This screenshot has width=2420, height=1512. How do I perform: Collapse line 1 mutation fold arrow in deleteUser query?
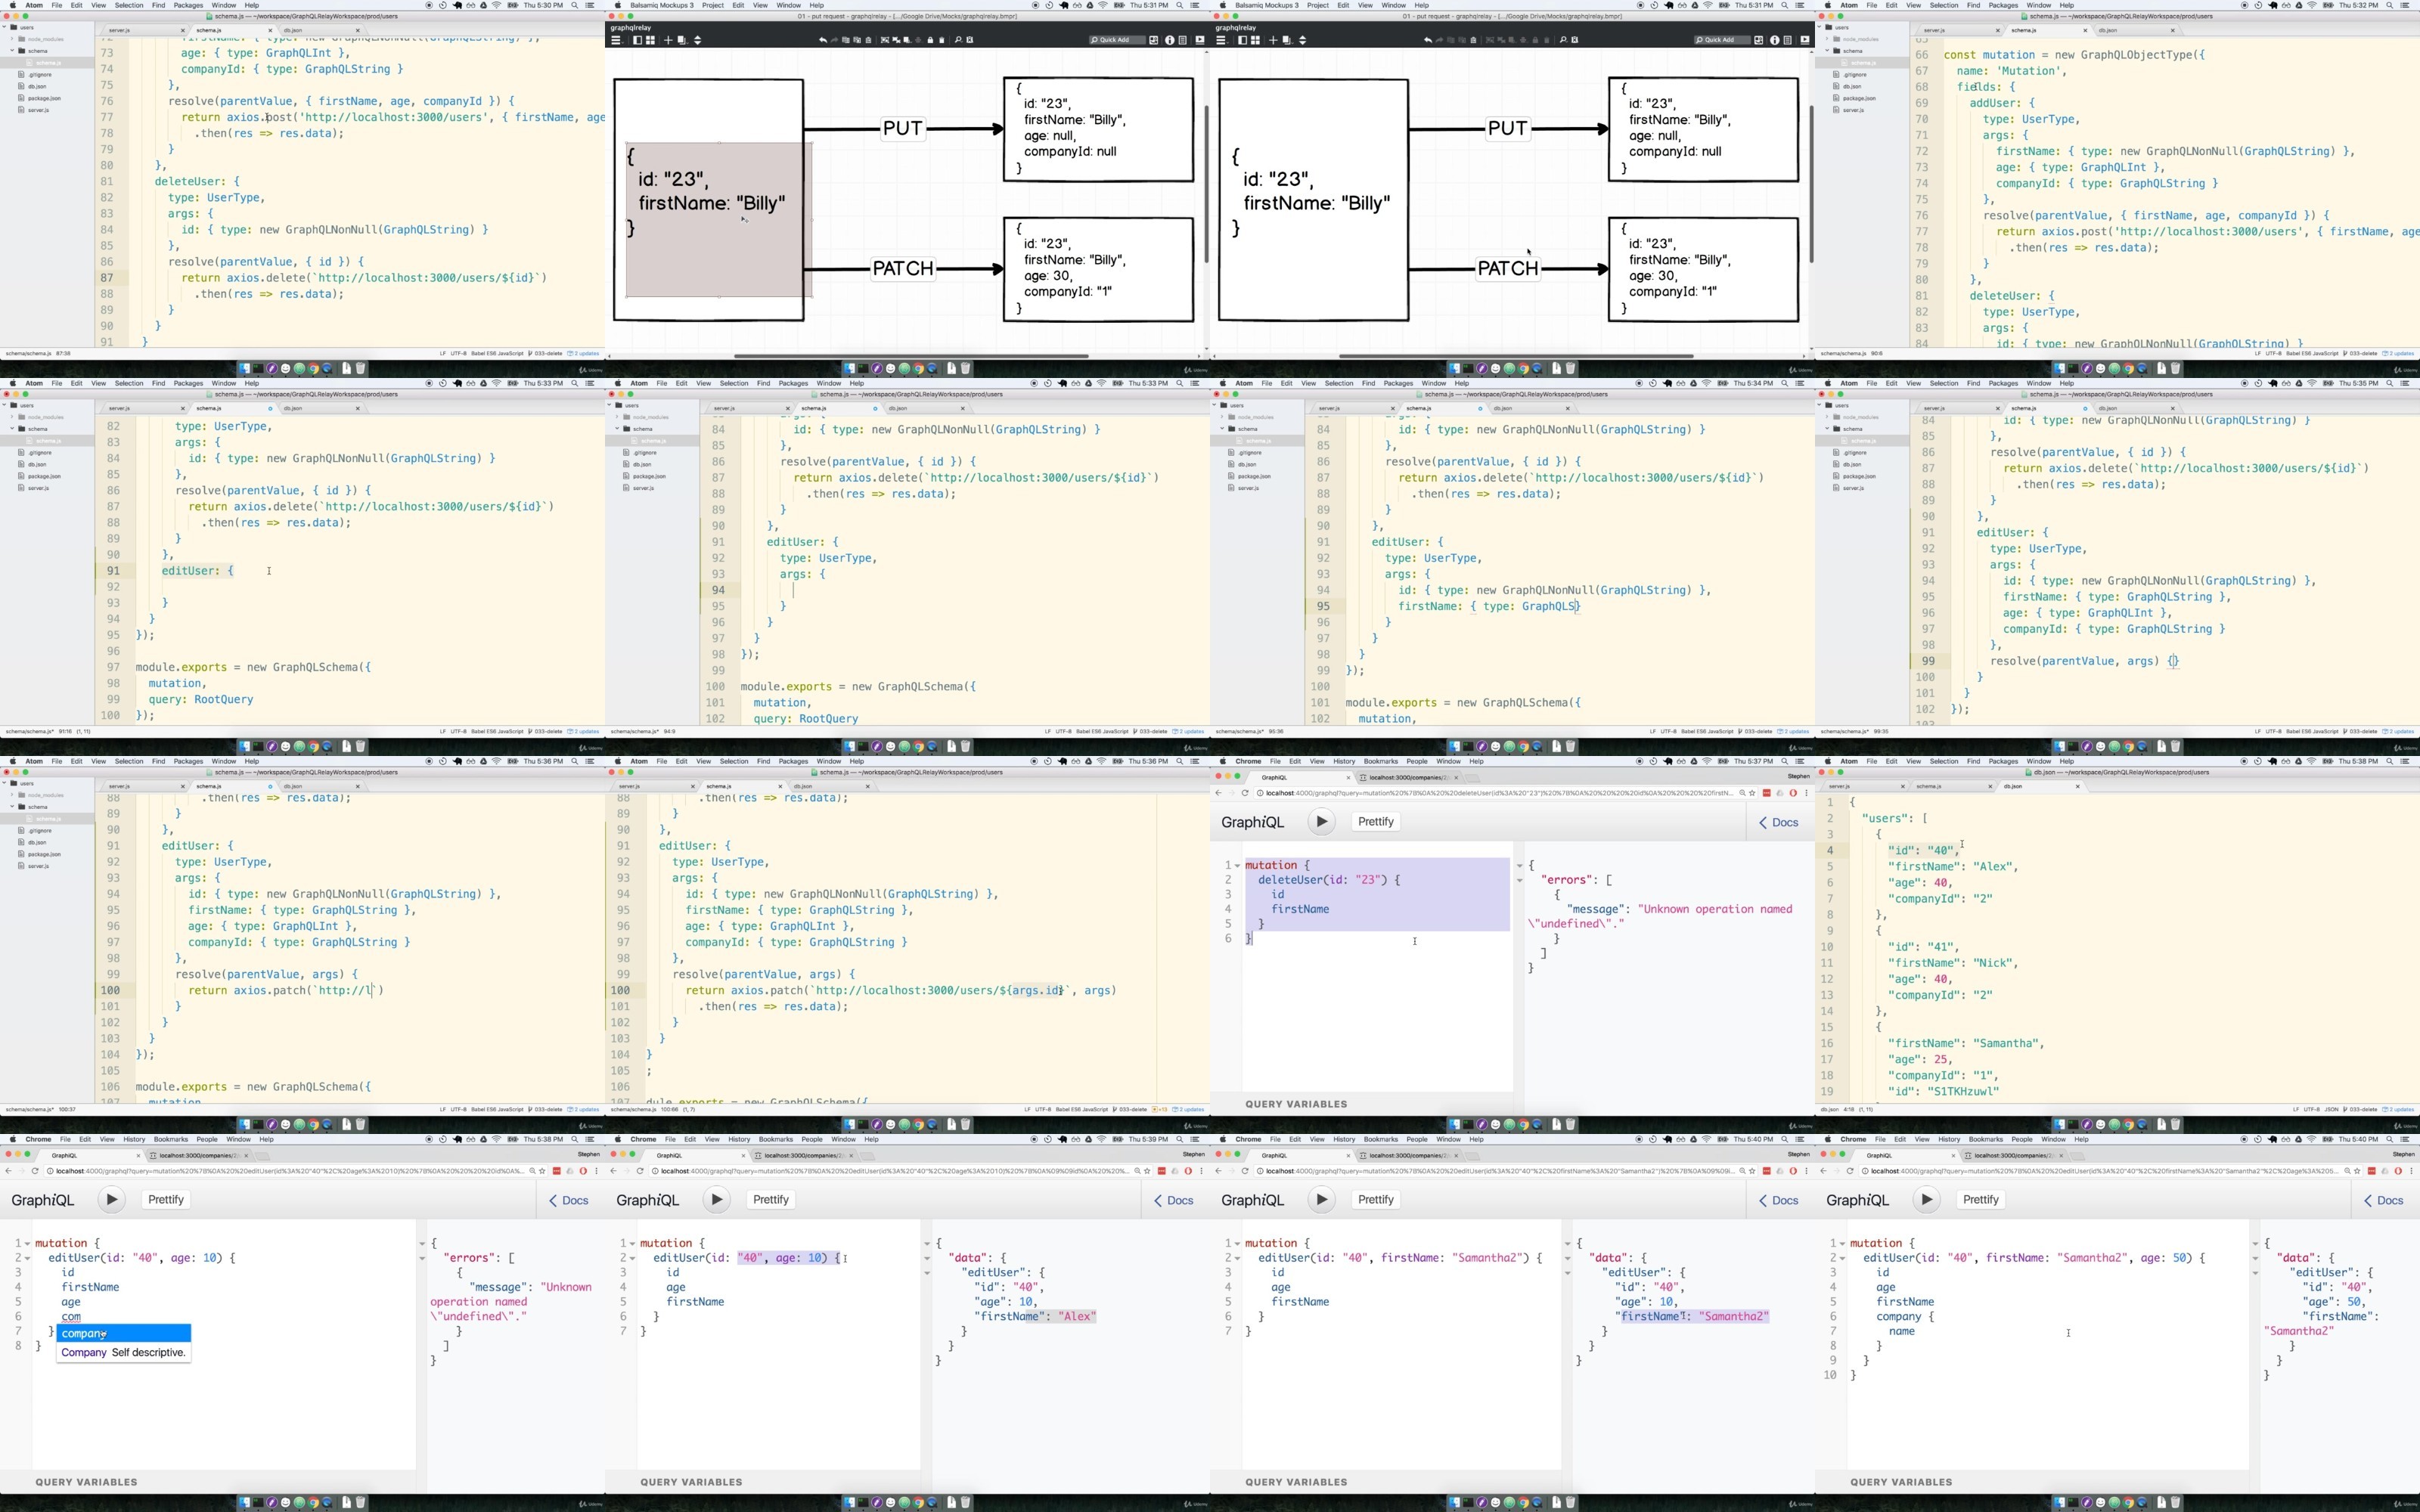(x=1237, y=866)
